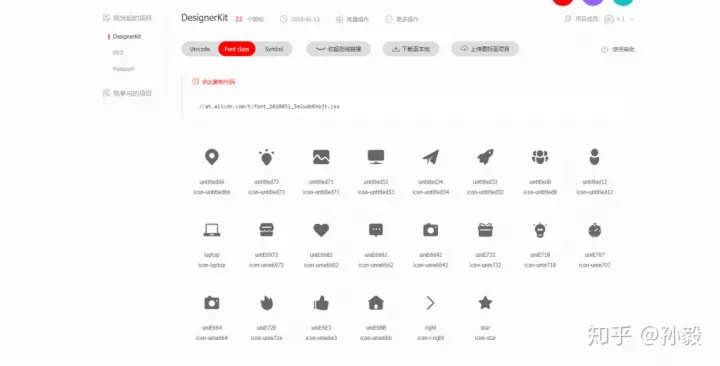
Task: Click the star icon
Action: tap(485, 303)
